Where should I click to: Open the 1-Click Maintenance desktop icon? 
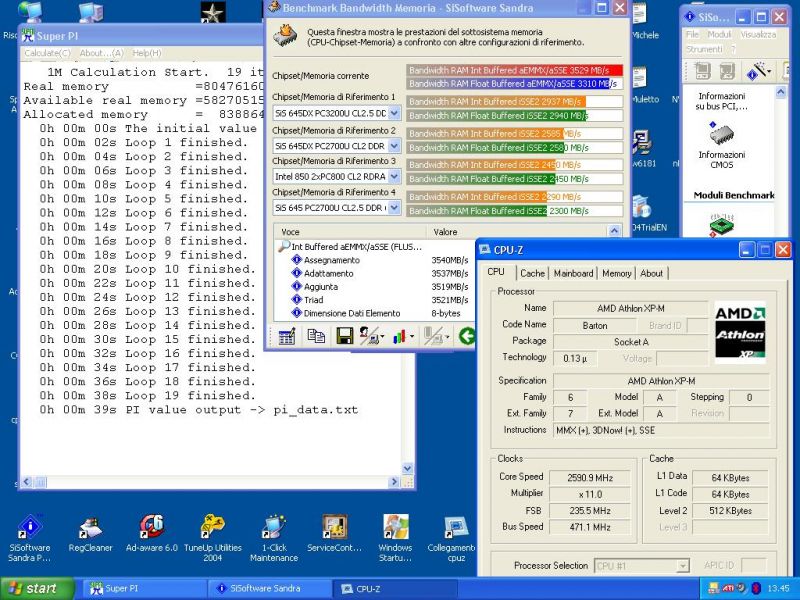pos(274,528)
